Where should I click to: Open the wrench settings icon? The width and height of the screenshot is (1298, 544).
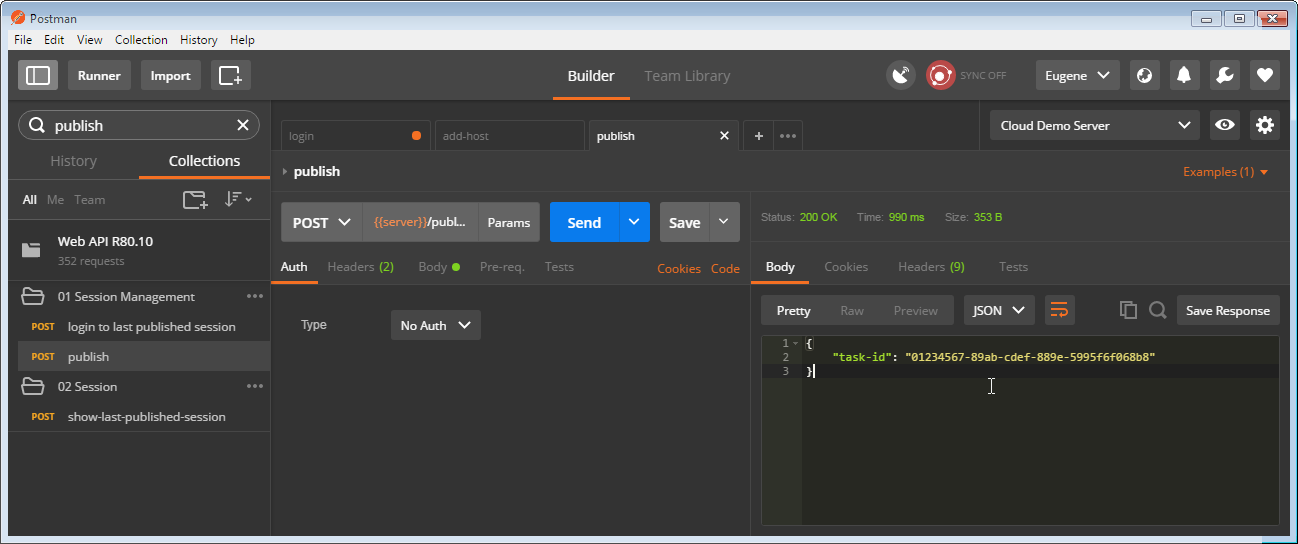(x=1225, y=75)
